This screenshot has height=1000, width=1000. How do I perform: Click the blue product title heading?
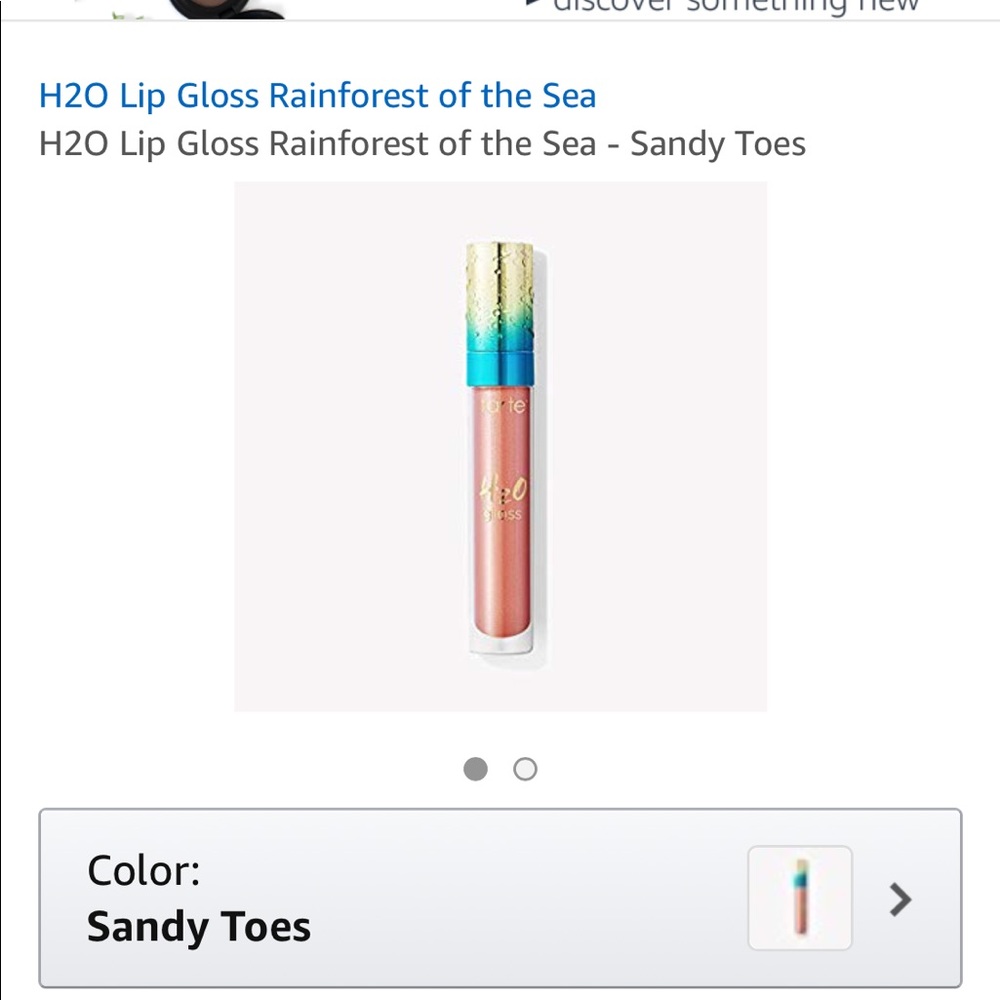(317, 95)
